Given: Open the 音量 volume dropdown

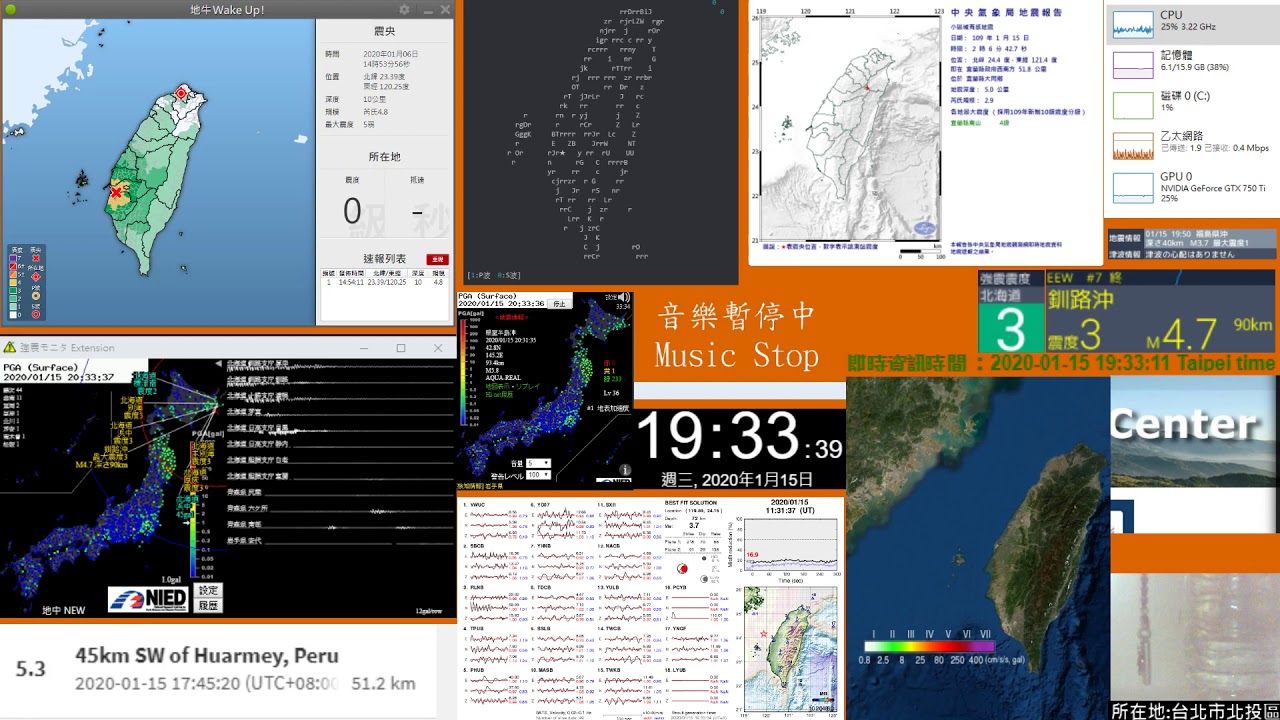Looking at the screenshot, I should point(538,464).
